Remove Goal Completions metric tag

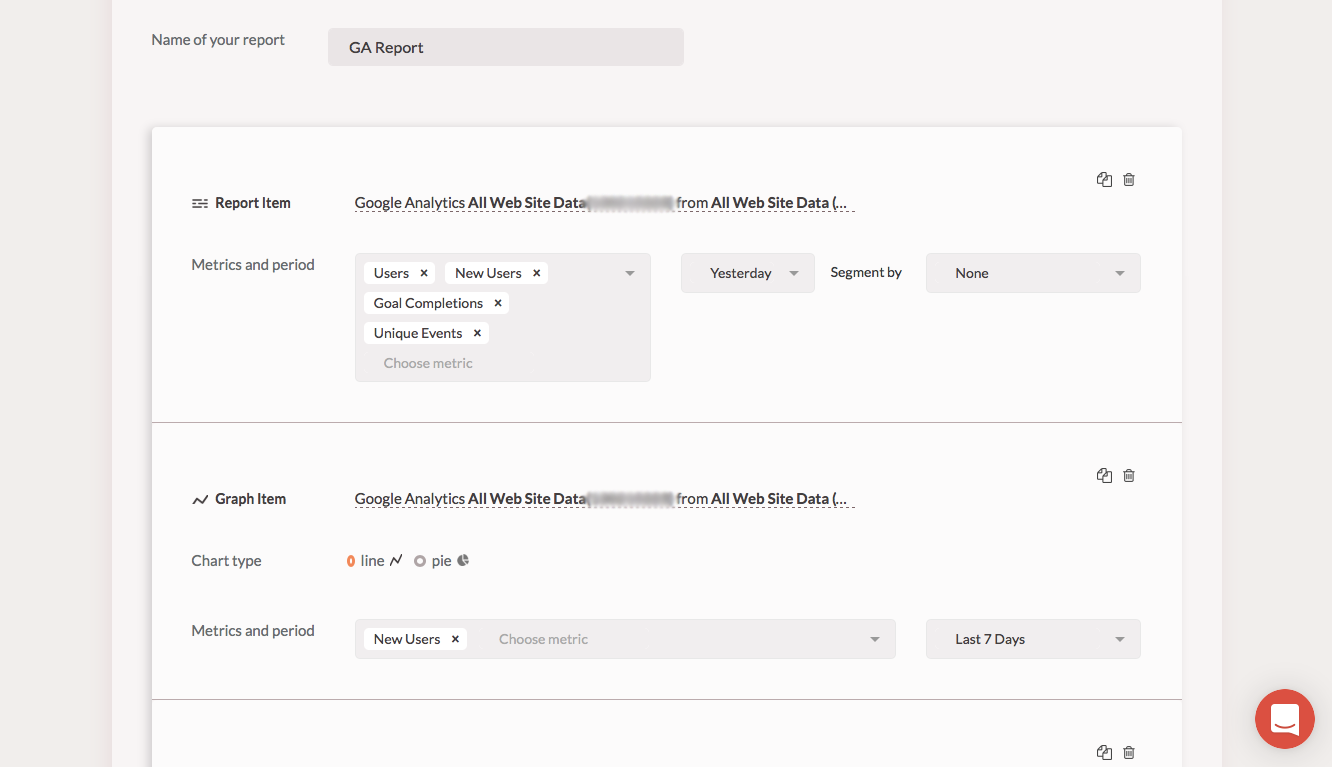(x=498, y=303)
